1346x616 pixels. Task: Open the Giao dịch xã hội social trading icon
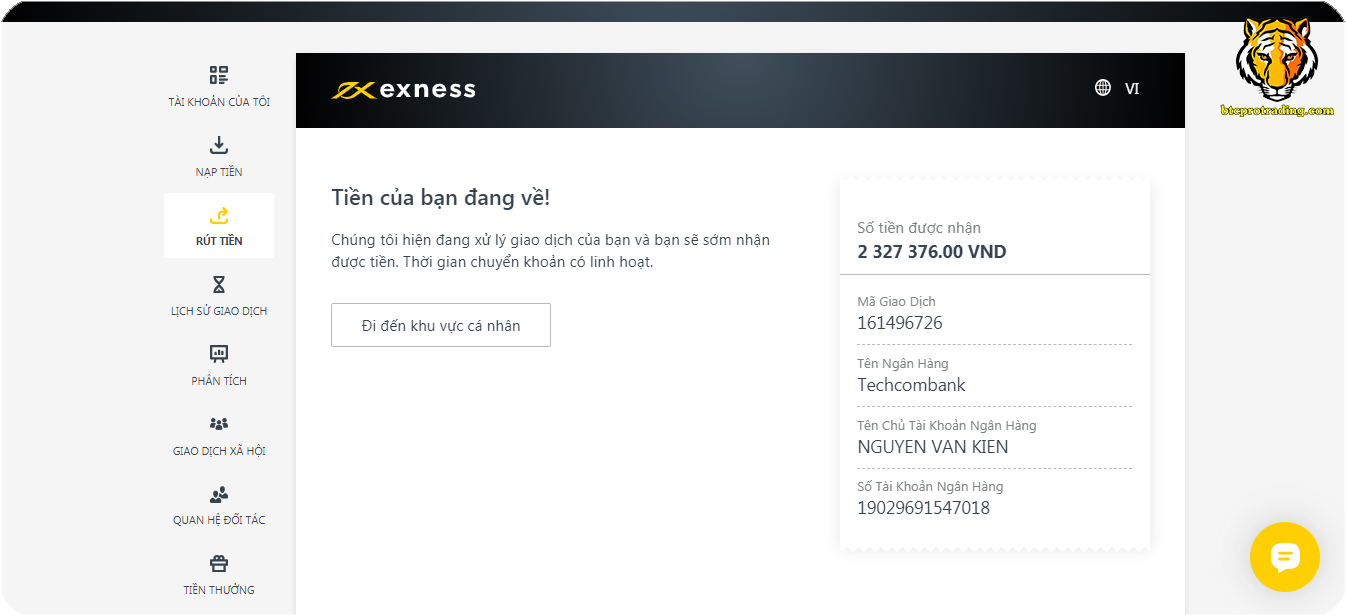(x=218, y=422)
